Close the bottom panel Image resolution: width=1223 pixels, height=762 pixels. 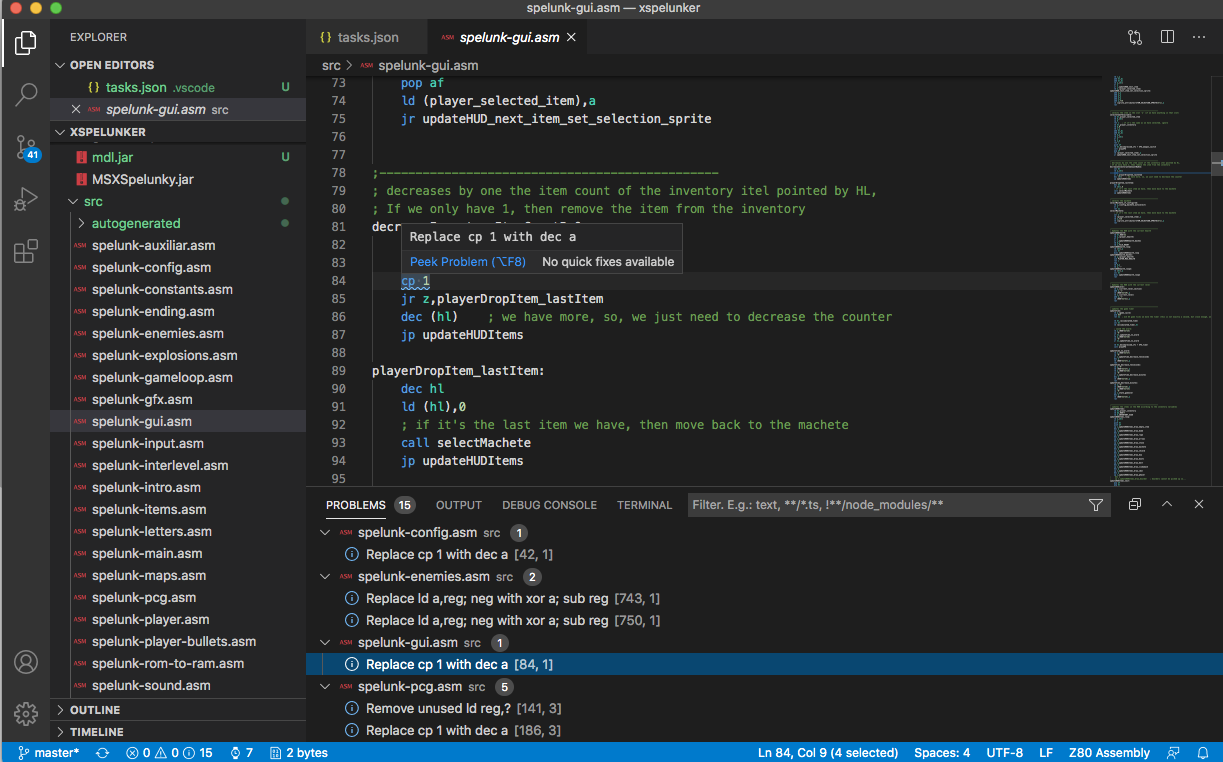pos(1199,505)
